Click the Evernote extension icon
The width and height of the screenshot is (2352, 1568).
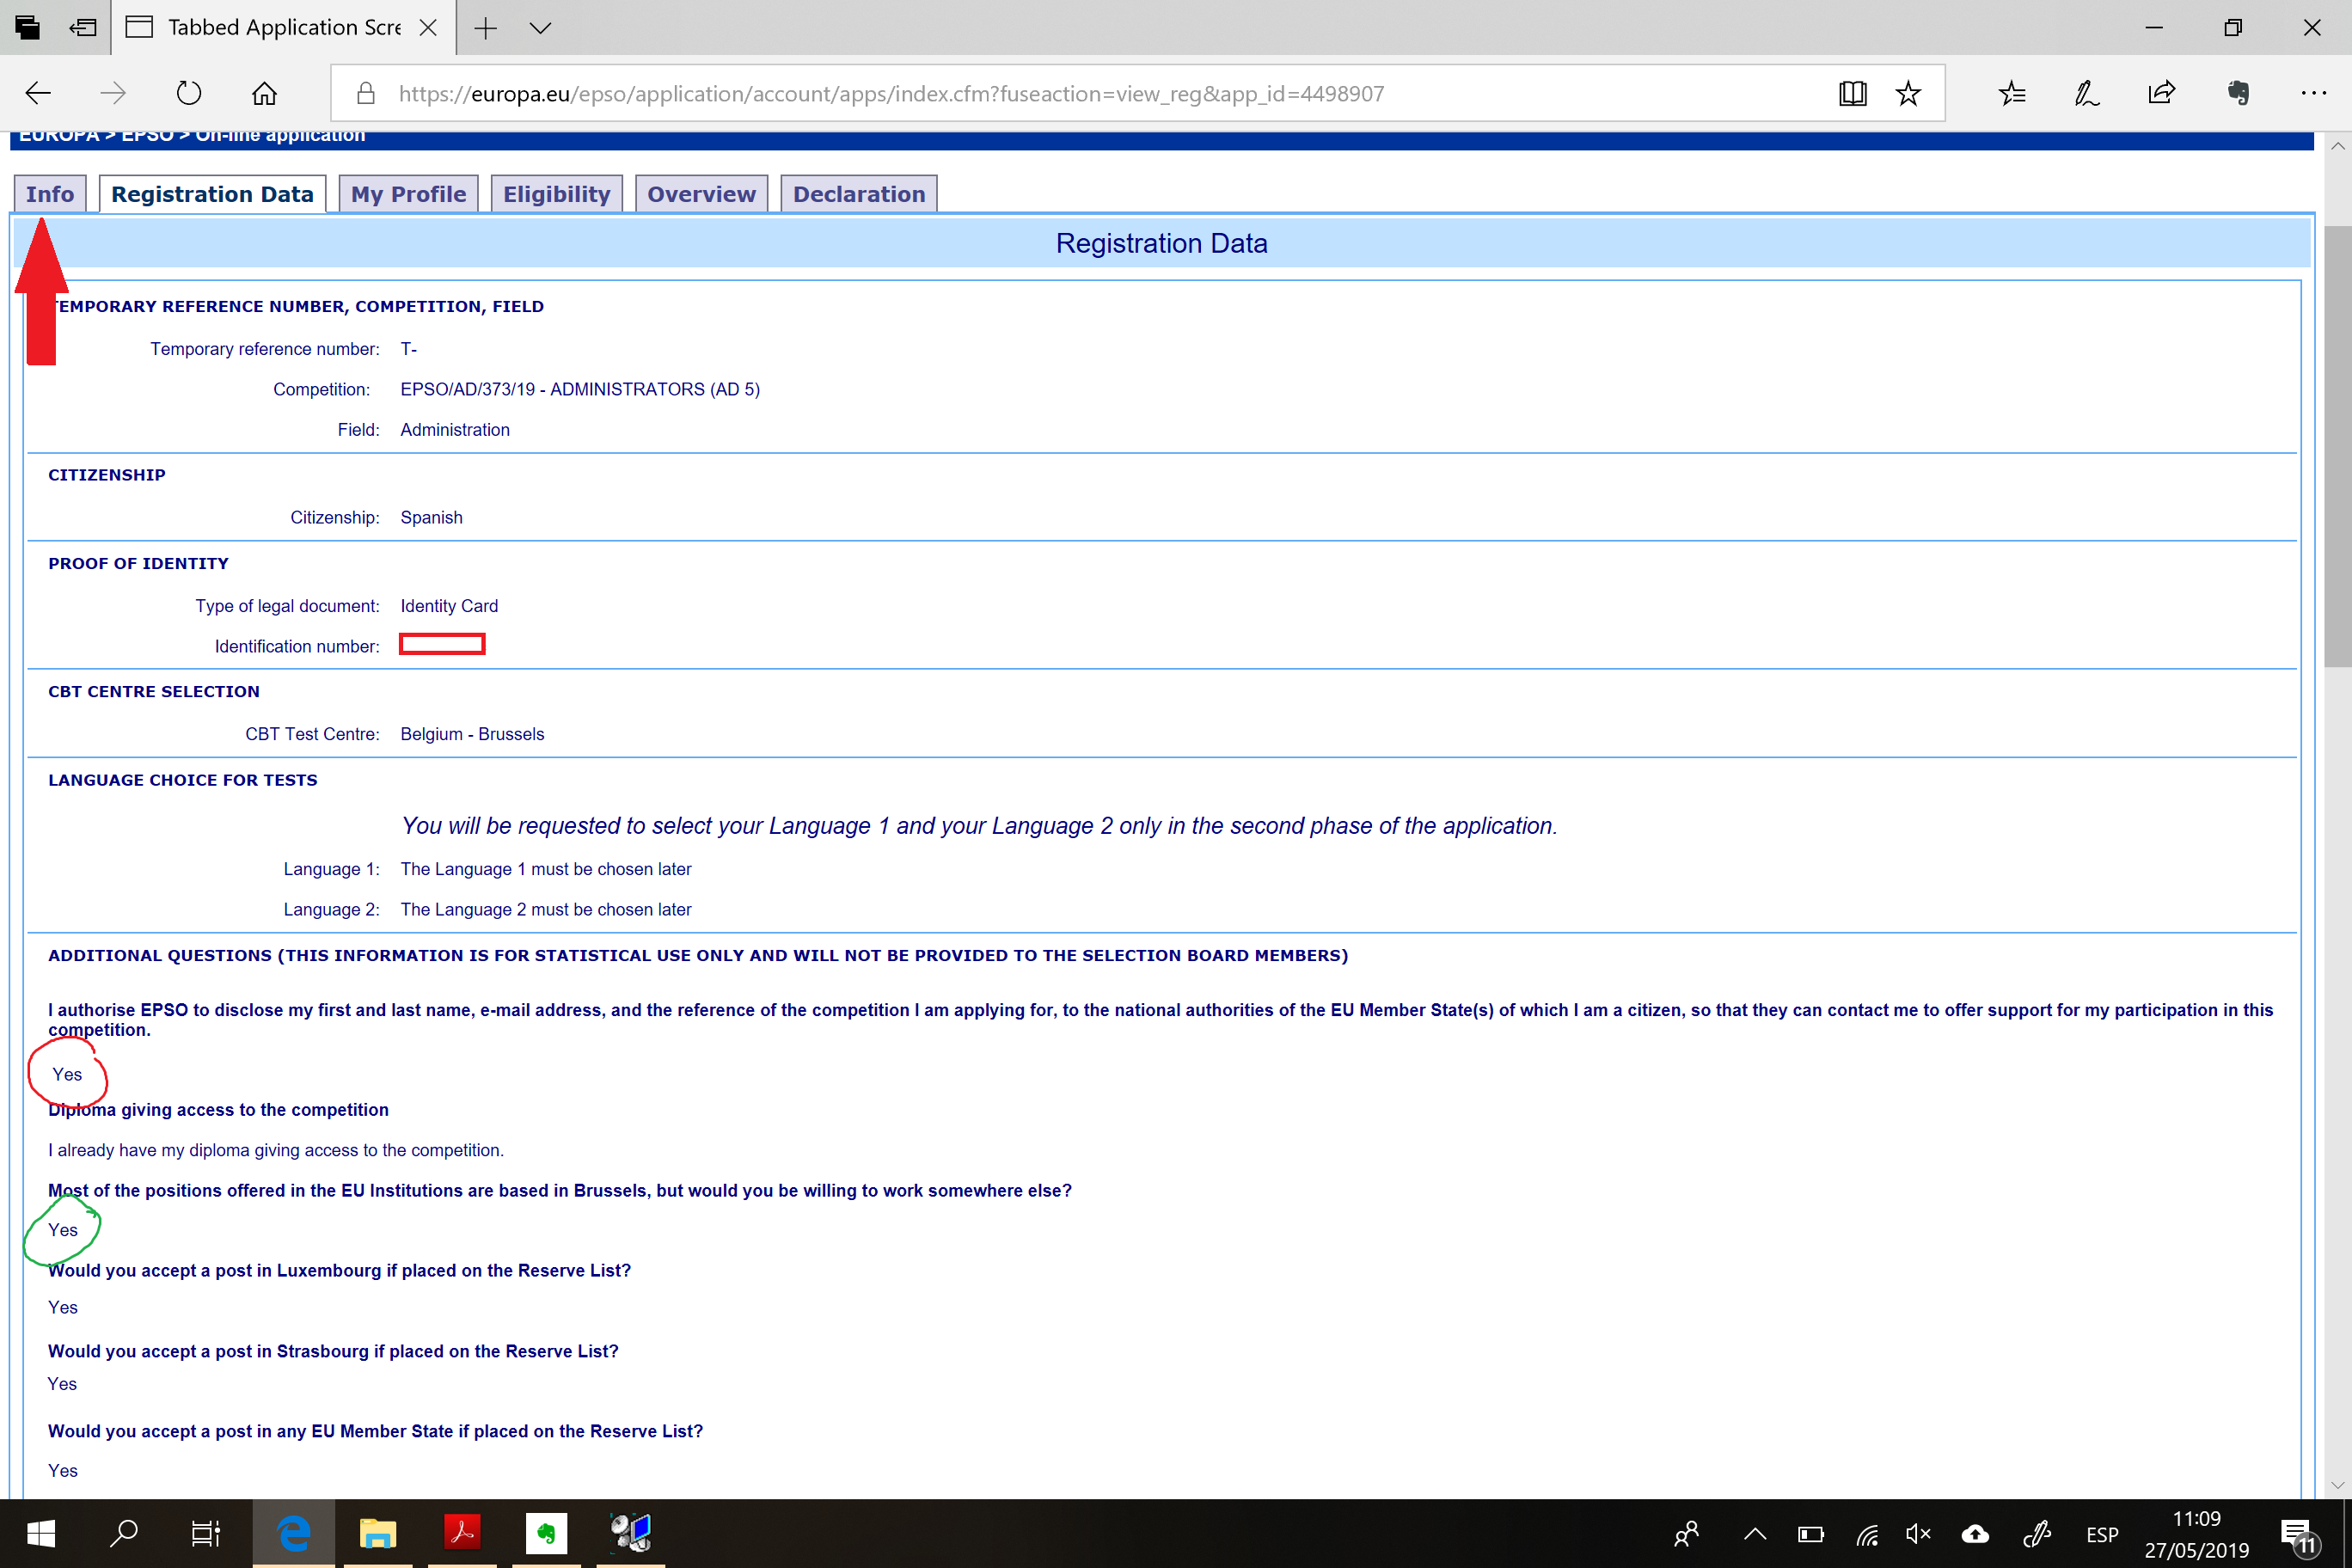2238,93
